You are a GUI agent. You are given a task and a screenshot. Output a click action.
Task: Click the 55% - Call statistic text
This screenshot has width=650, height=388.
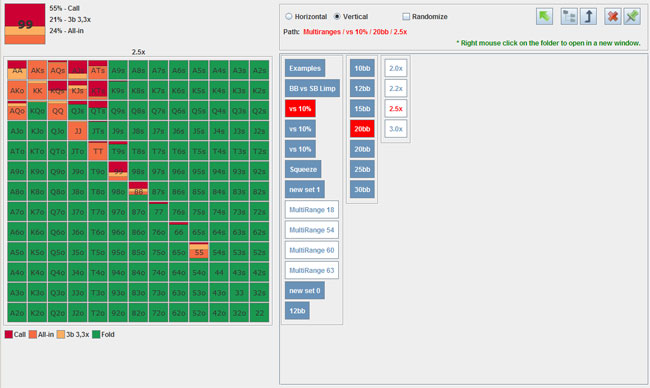[64, 8]
